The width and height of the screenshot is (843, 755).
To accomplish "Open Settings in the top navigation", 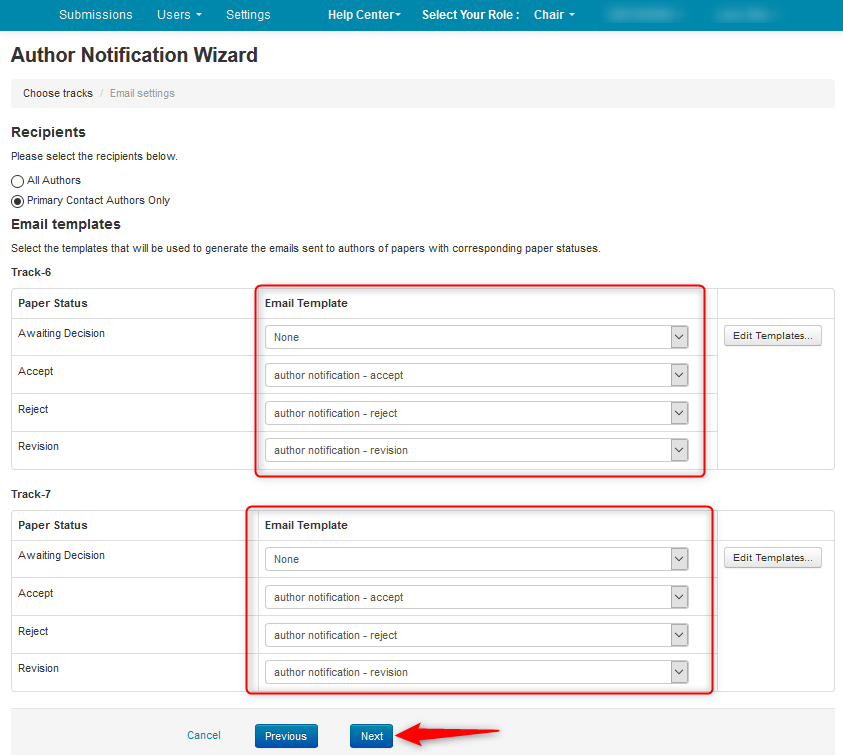I will point(248,15).
